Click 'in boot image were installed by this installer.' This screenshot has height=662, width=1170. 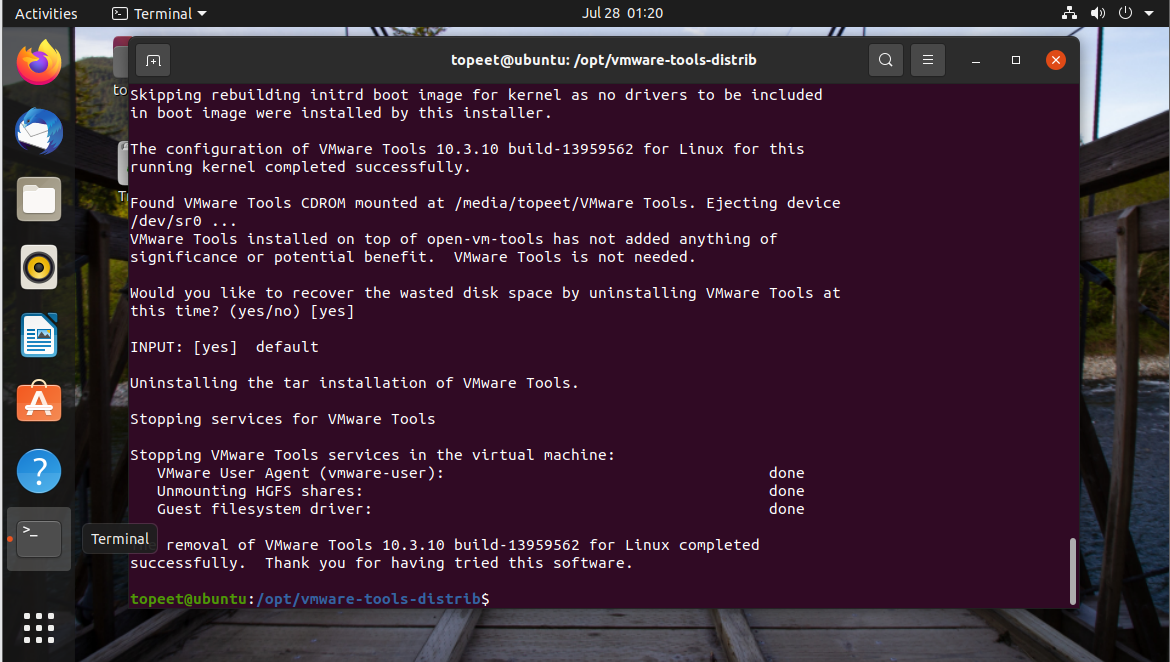pyautogui.click(x=341, y=113)
